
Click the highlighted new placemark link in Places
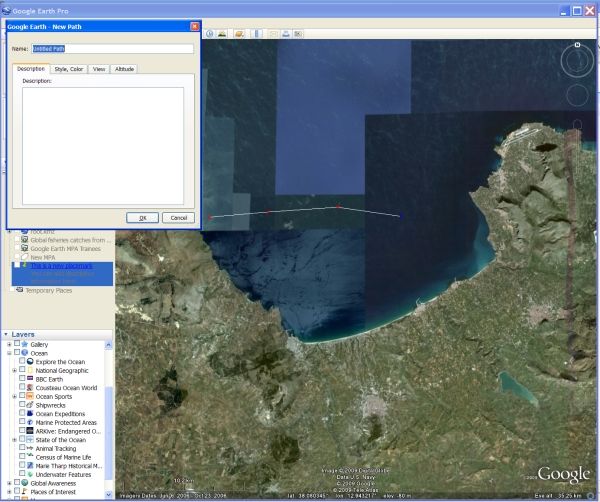tap(62, 266)
